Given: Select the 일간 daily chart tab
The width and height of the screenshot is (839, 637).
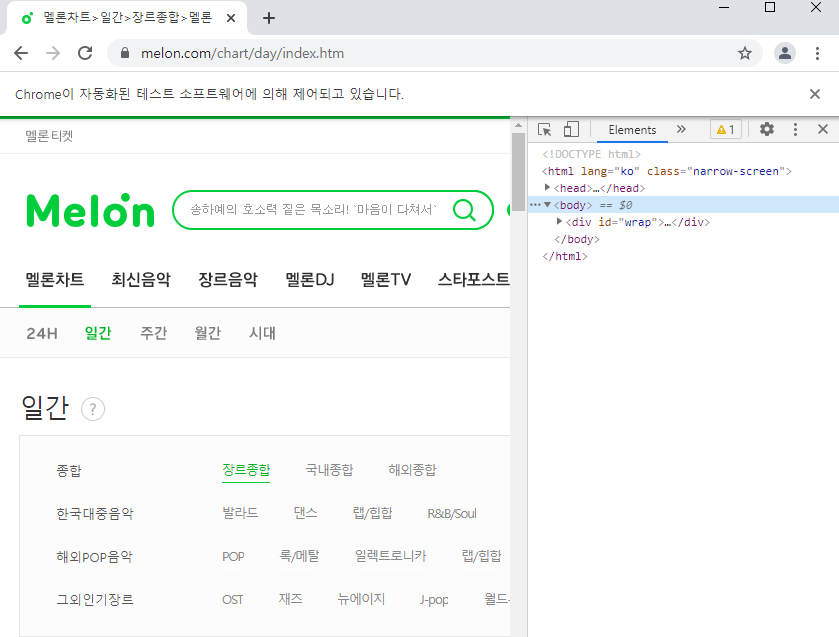Looking at the screenshot, I should click(98, 333).
